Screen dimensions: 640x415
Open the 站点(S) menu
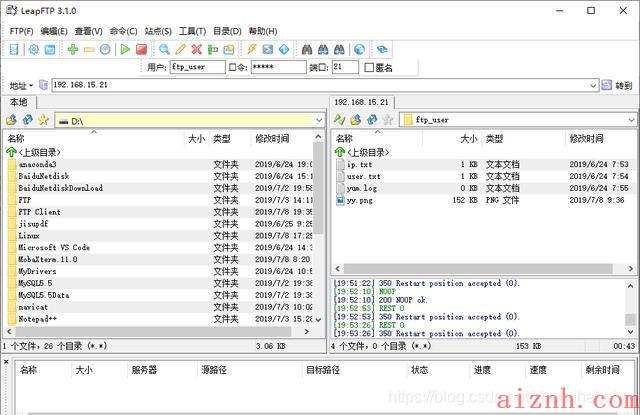(x=158, y=31)
